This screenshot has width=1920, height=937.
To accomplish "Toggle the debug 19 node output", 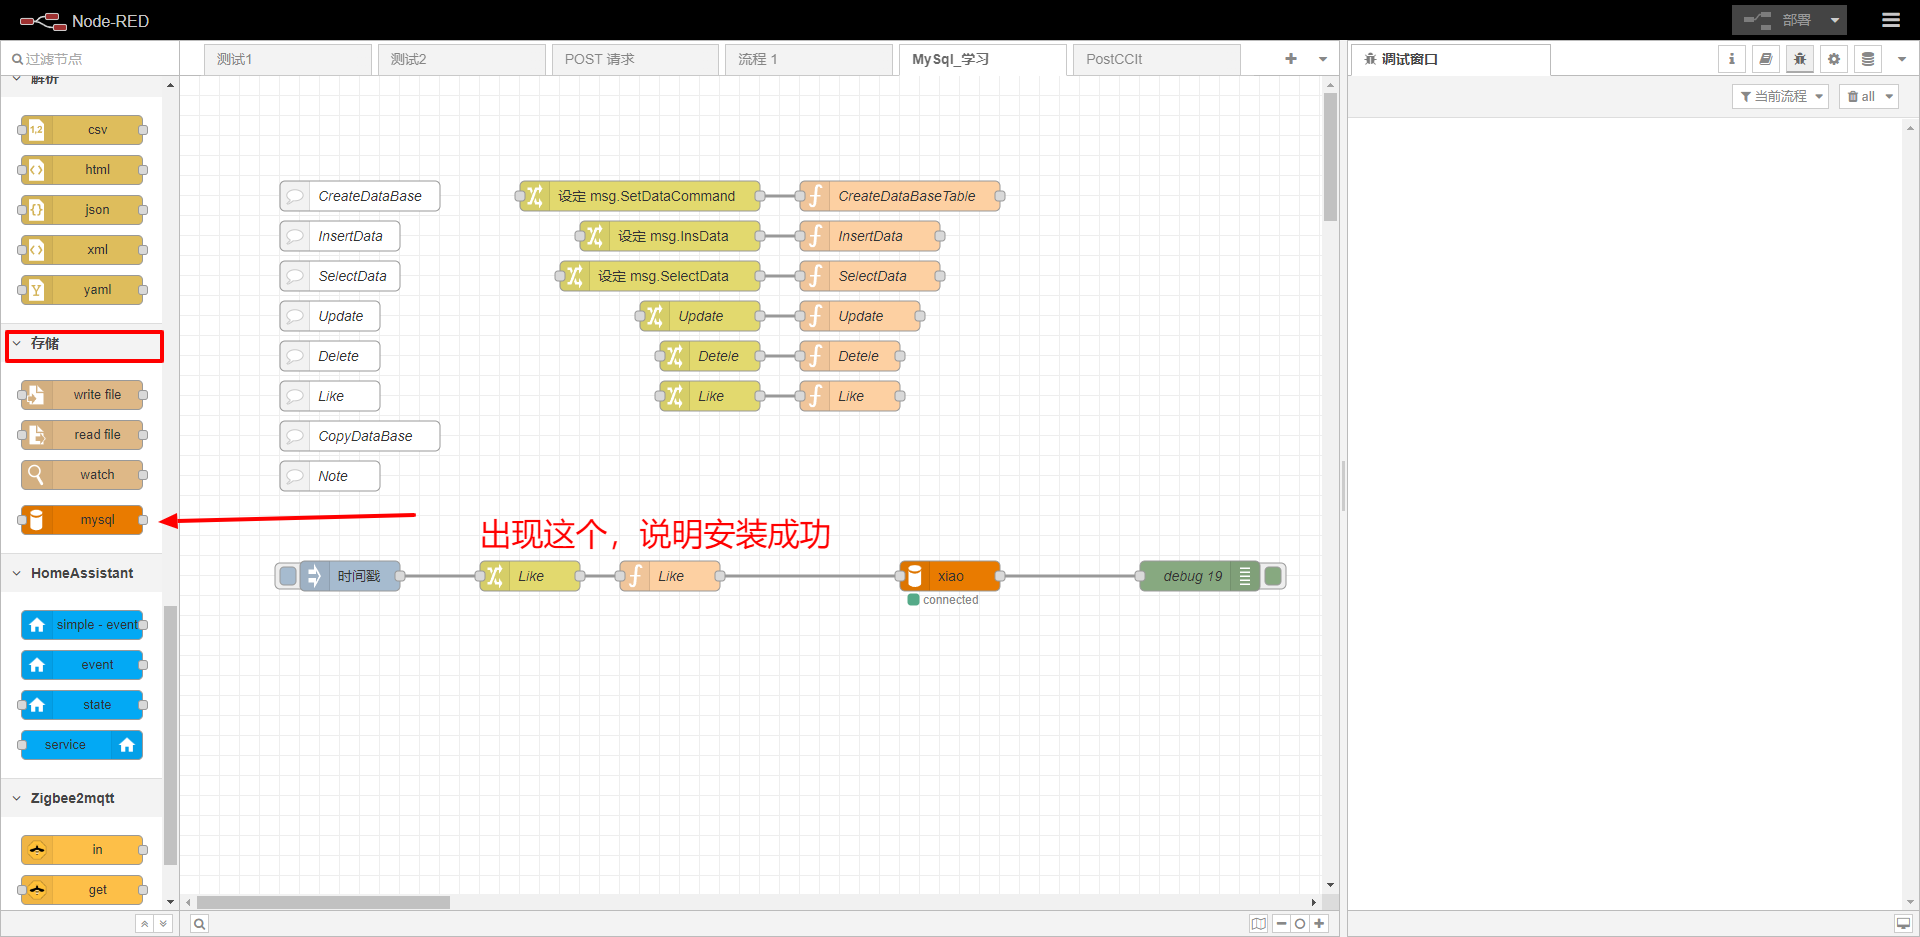I will tap(1273, 576).
